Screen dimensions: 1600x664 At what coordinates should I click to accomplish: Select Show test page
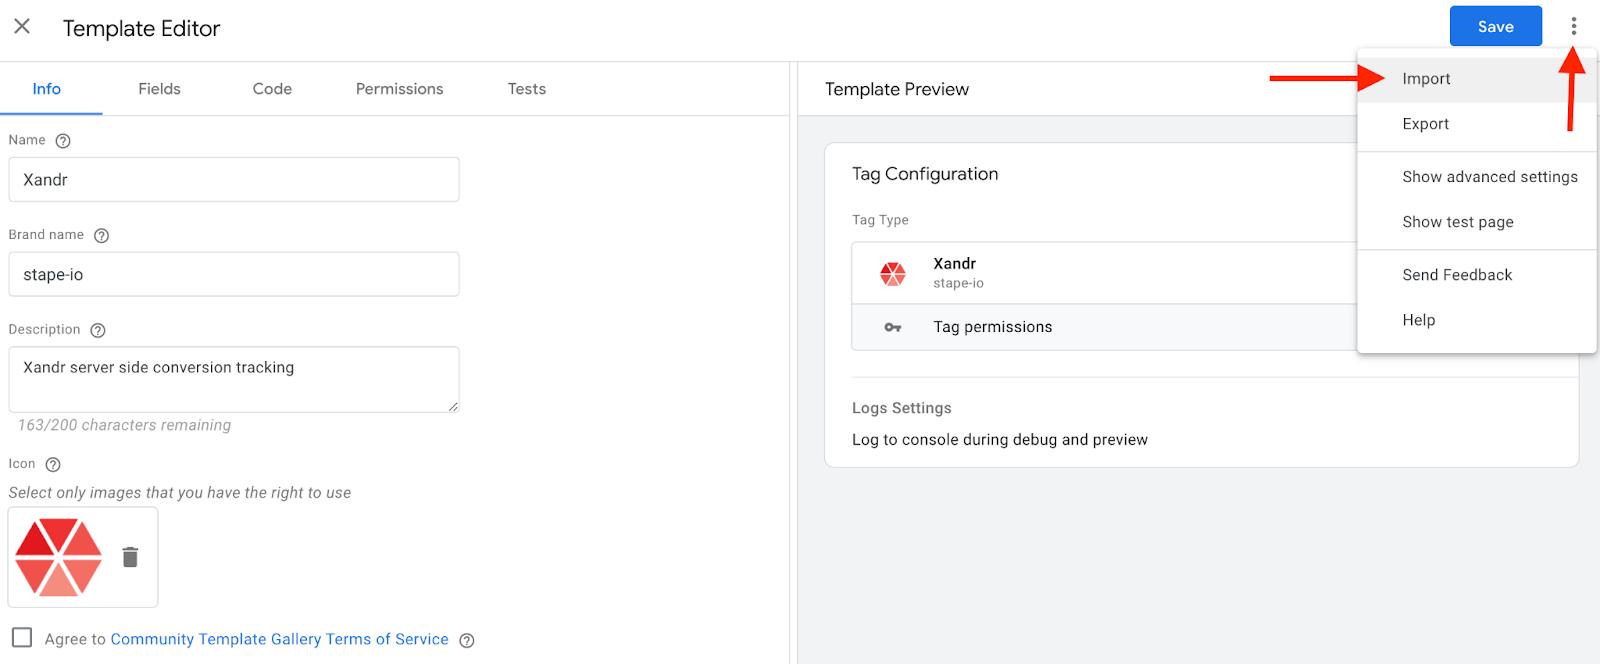coord(1476,222)
